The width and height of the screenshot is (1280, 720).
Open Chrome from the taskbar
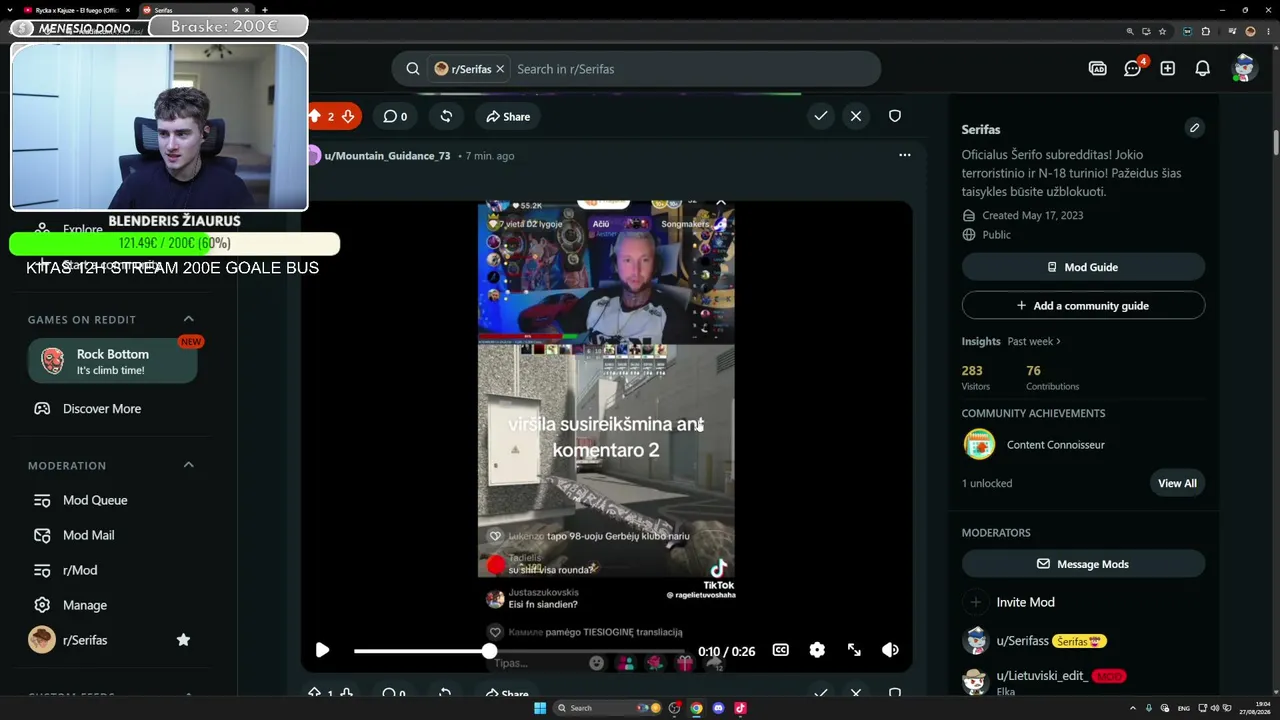[x=696, y=708]
